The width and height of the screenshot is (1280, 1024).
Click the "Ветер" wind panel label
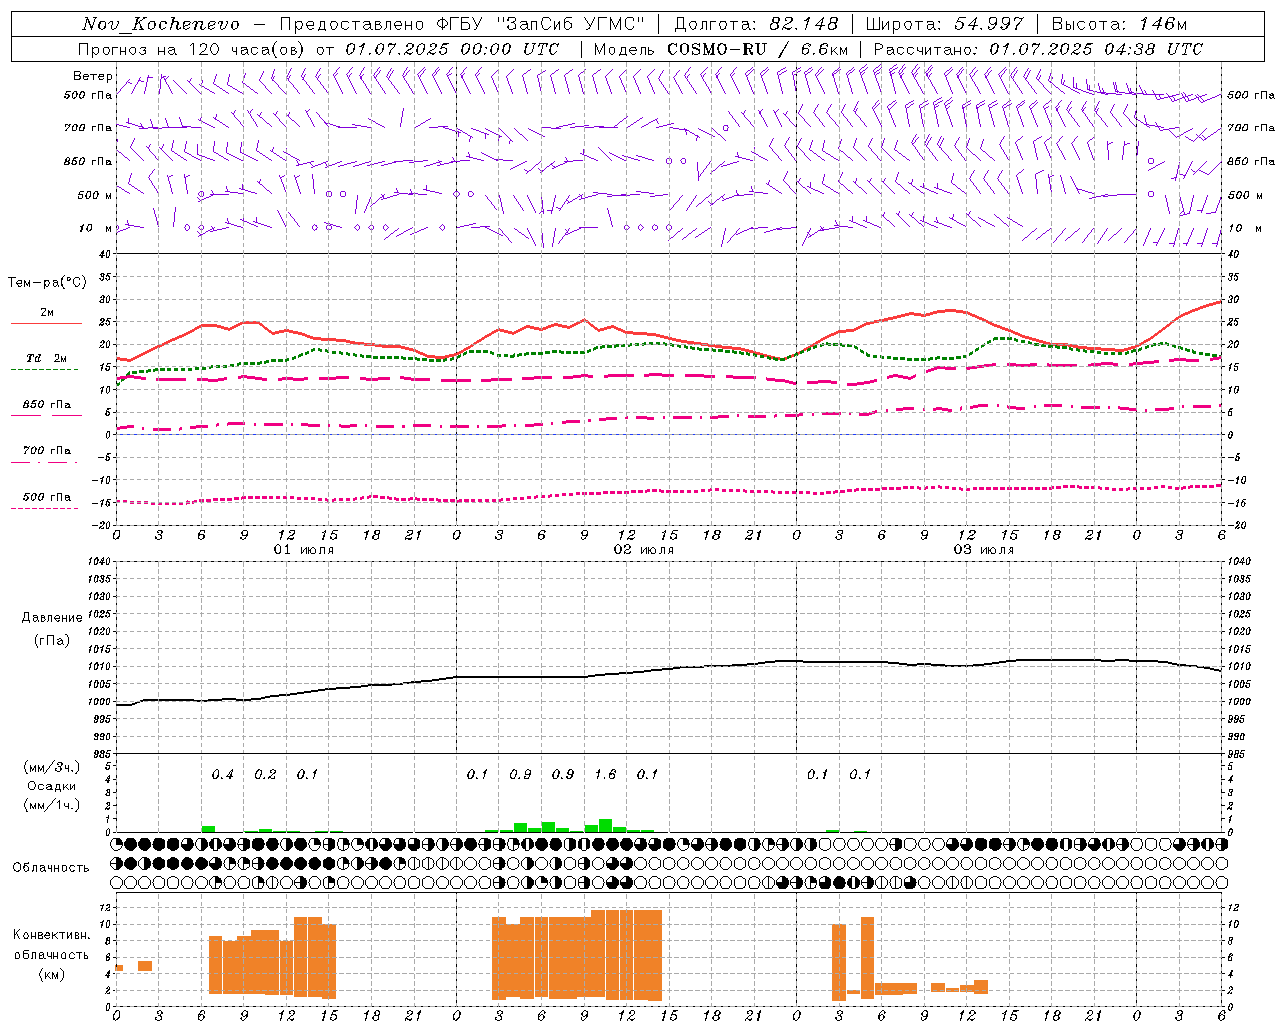(x=93, y=76)
